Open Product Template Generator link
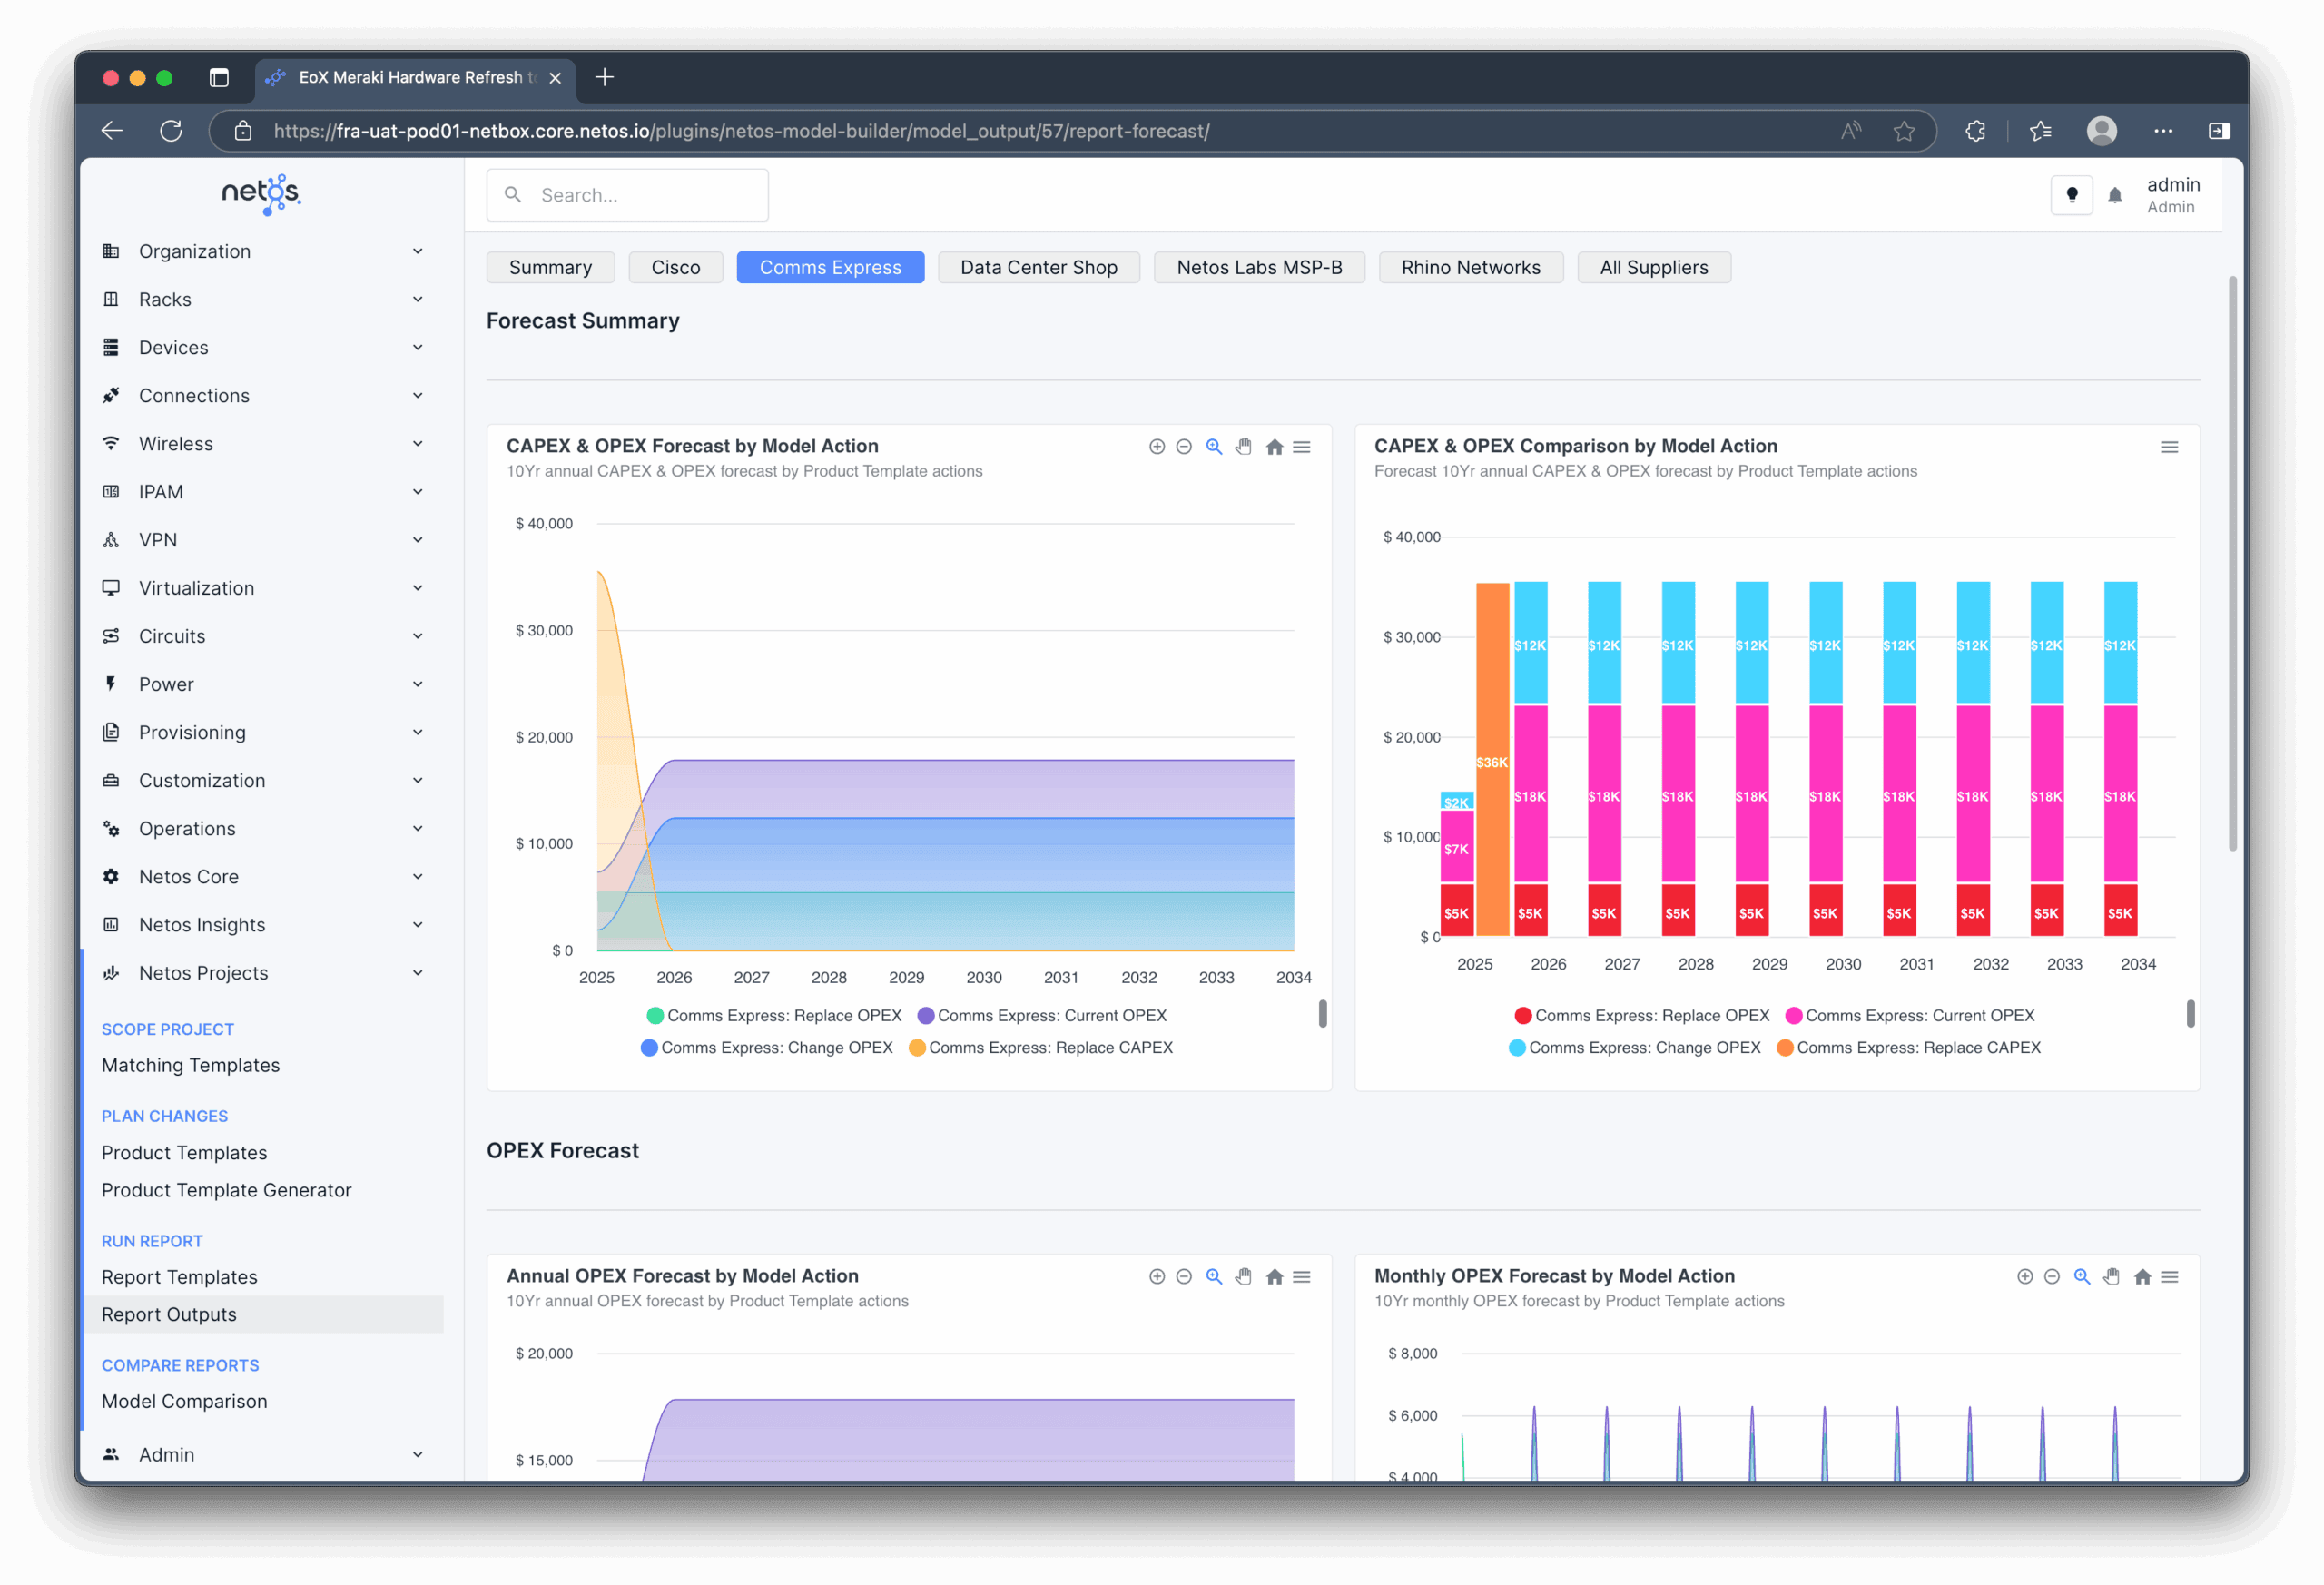The width and height of the screenshot is (2324, 1585). coord(227,1190)
